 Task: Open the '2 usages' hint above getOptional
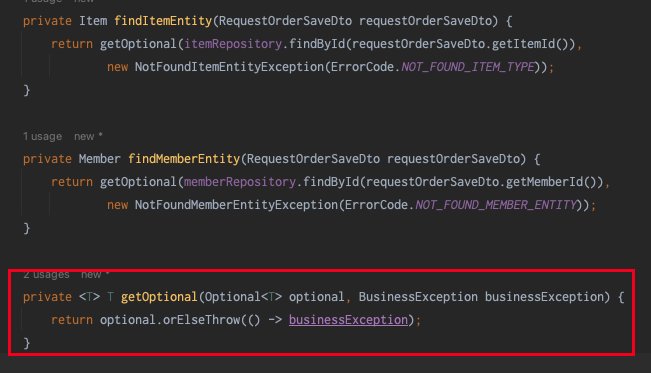tap(46, 275)
